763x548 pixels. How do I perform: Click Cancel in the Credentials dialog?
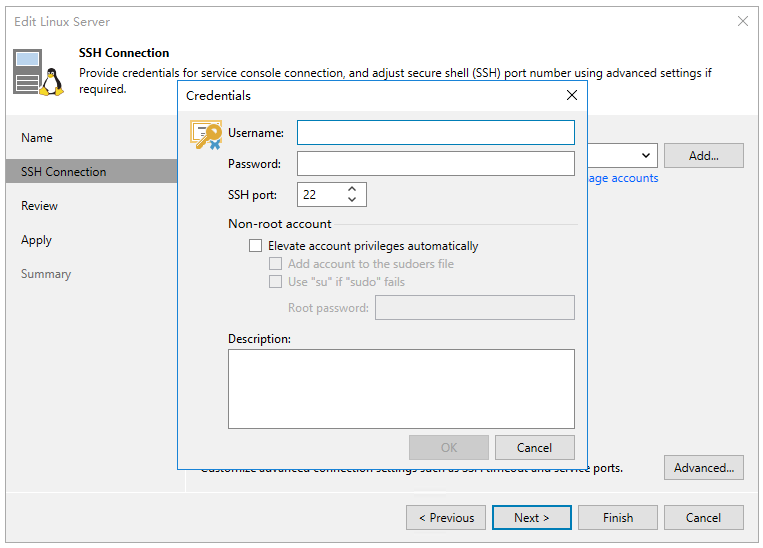pyautogui.click(x=535, y=448)
